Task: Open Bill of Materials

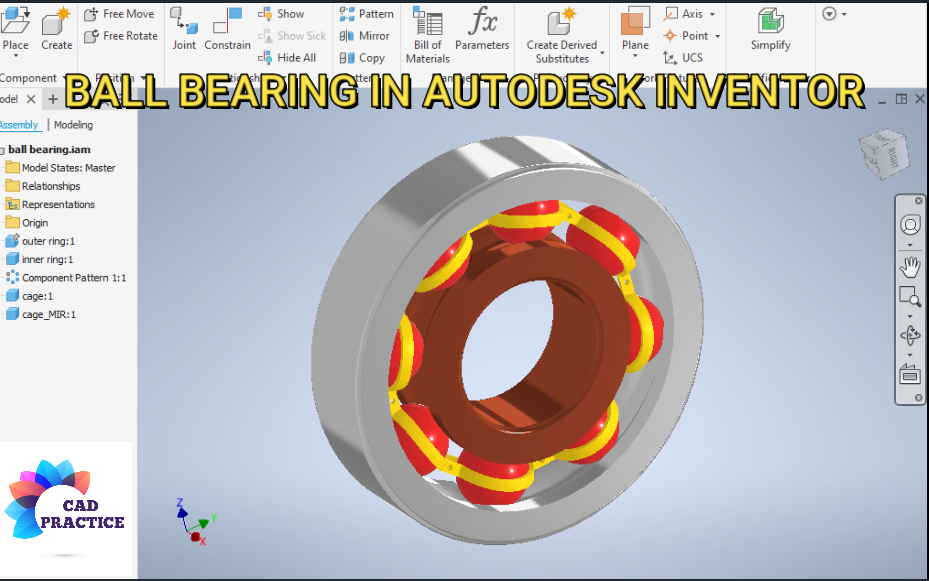Action: [x=428, y=34]
